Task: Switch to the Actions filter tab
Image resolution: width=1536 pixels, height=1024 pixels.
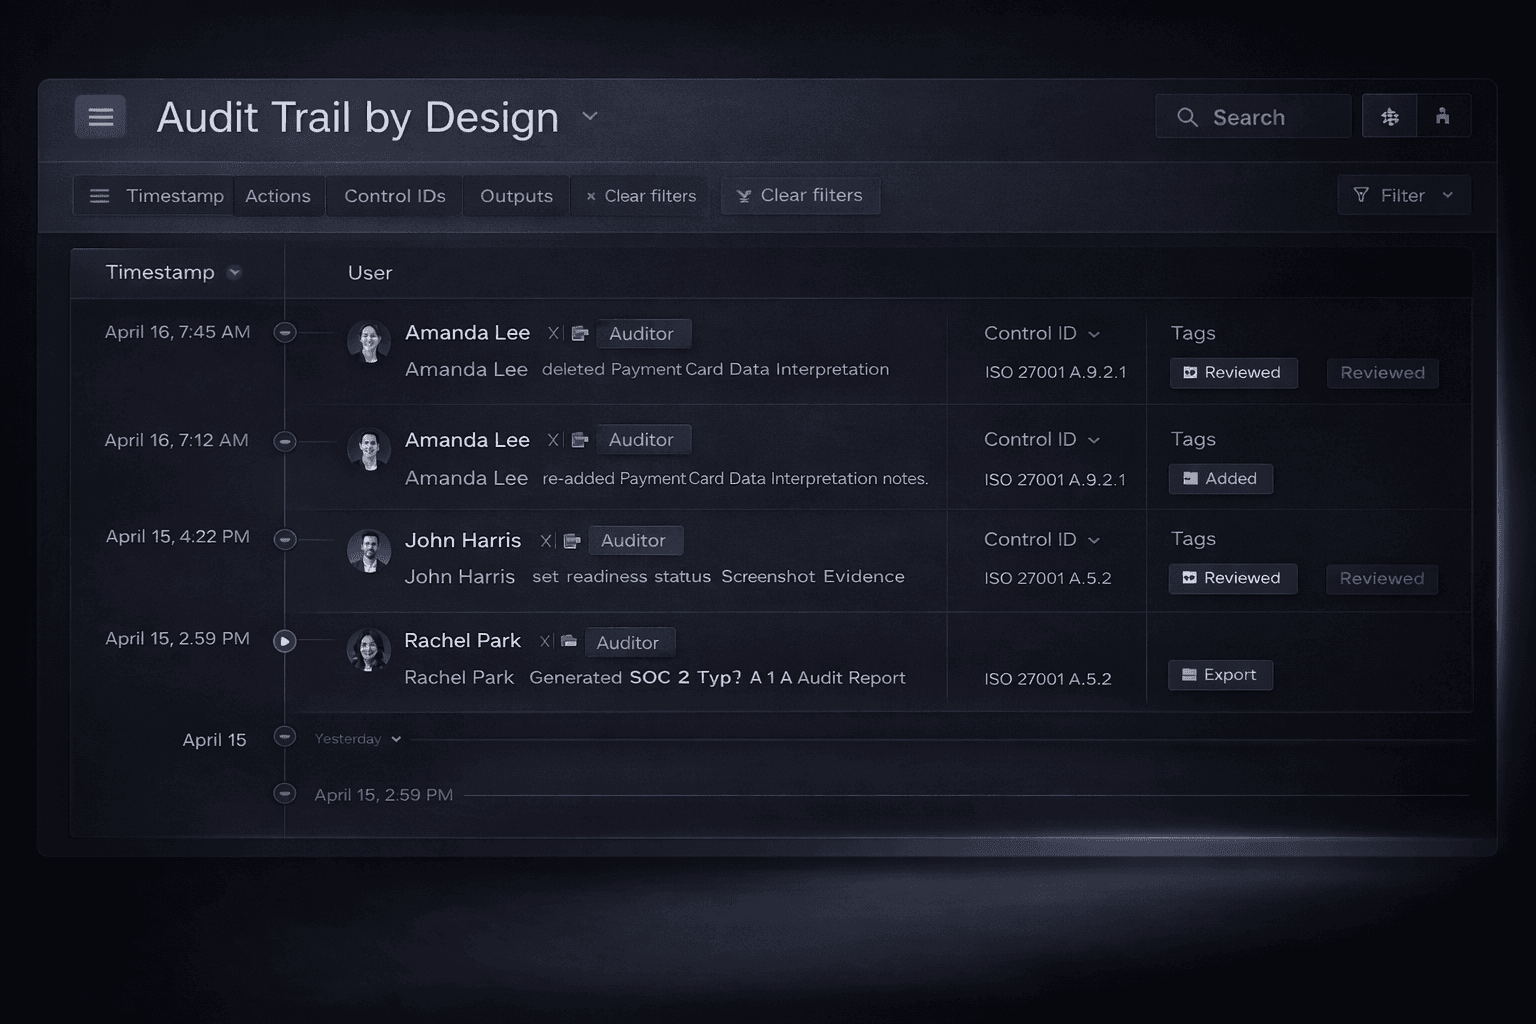Action: [x=278, y=195]
